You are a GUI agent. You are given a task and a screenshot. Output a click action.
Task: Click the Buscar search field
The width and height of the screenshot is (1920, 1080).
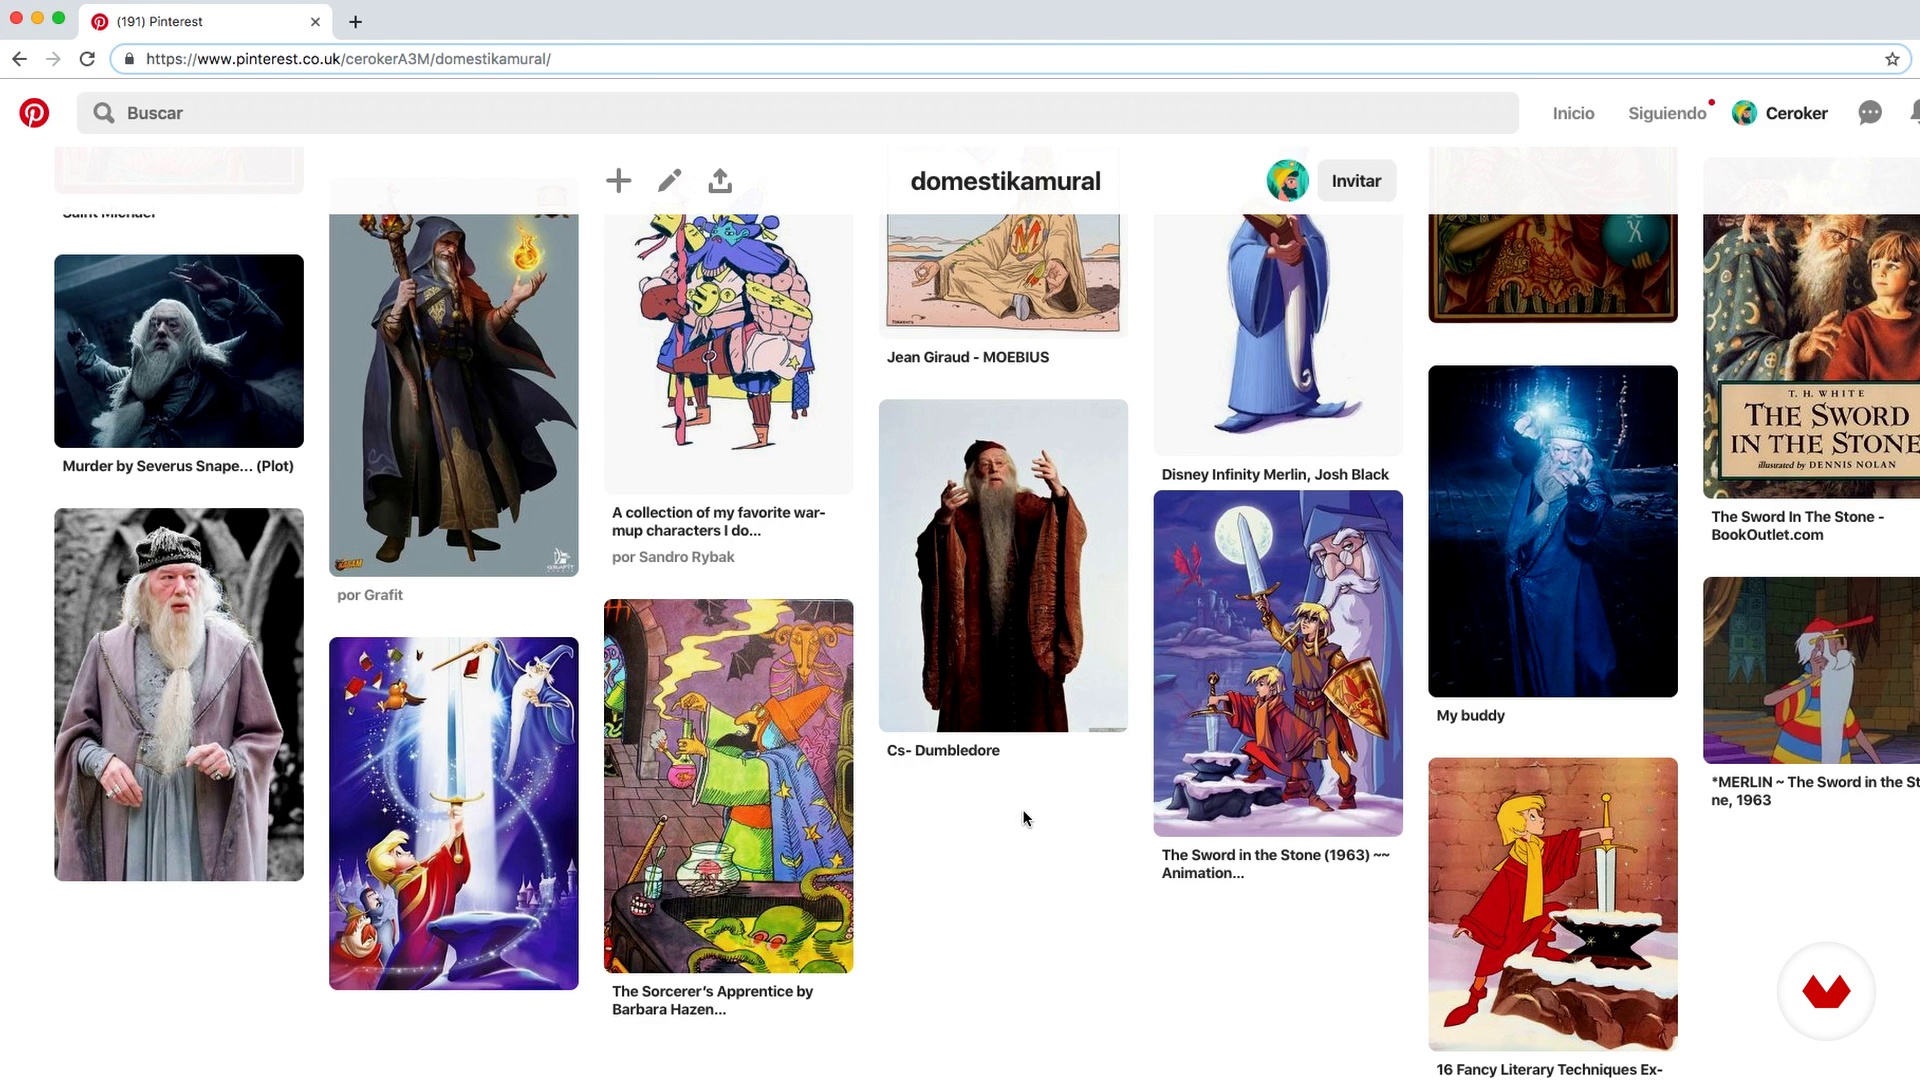tap(800, 113)
